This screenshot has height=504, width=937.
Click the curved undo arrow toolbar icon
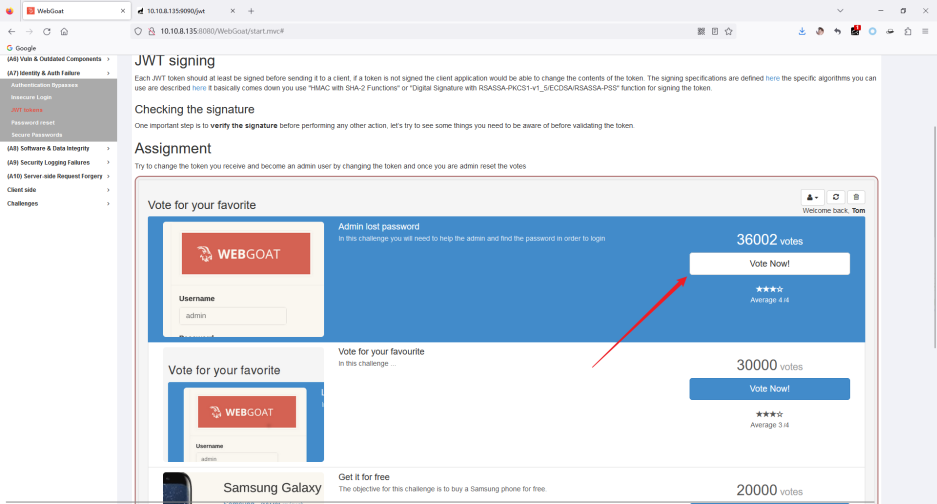click(x=837, y=31)
